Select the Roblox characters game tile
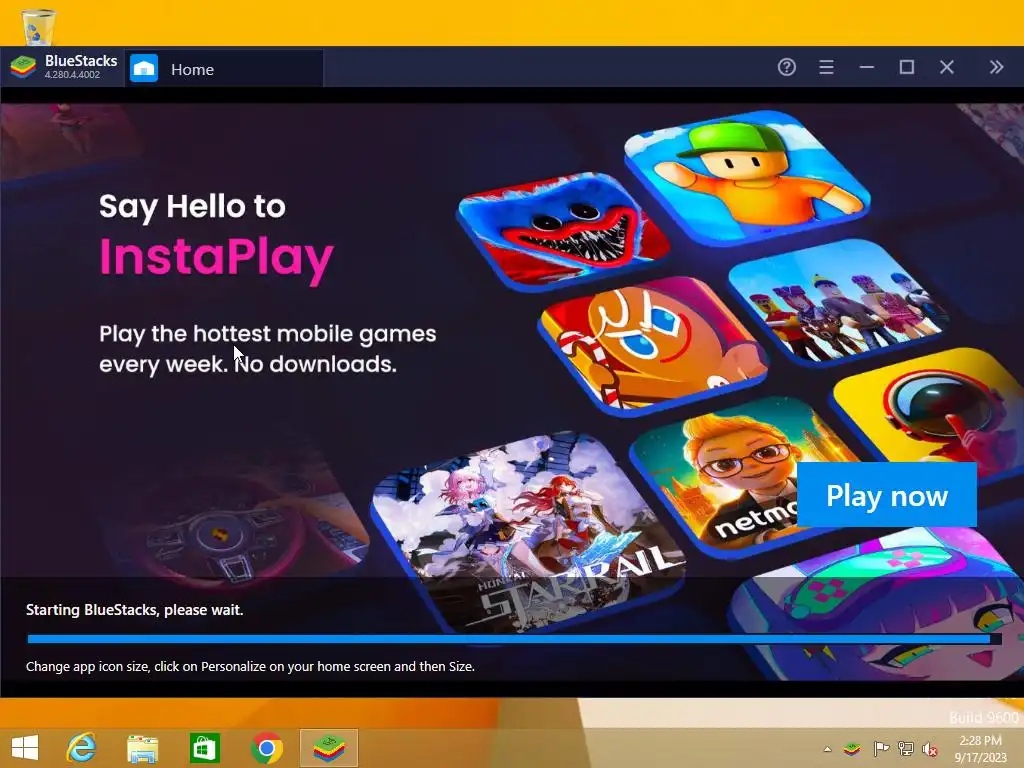 coord(838,302)
